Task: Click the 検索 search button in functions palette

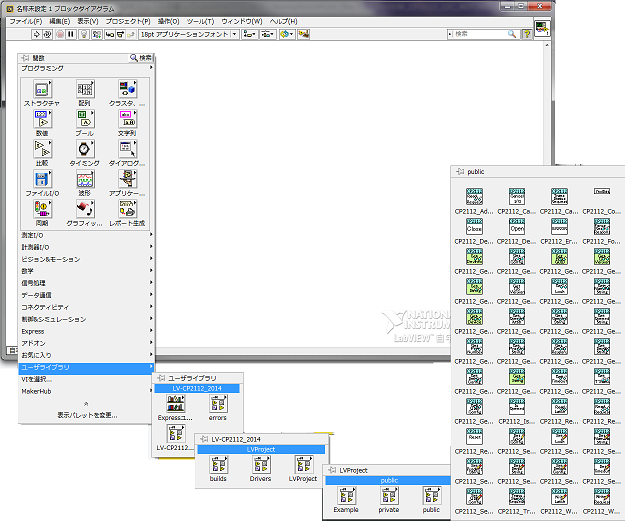Action: 141,58
